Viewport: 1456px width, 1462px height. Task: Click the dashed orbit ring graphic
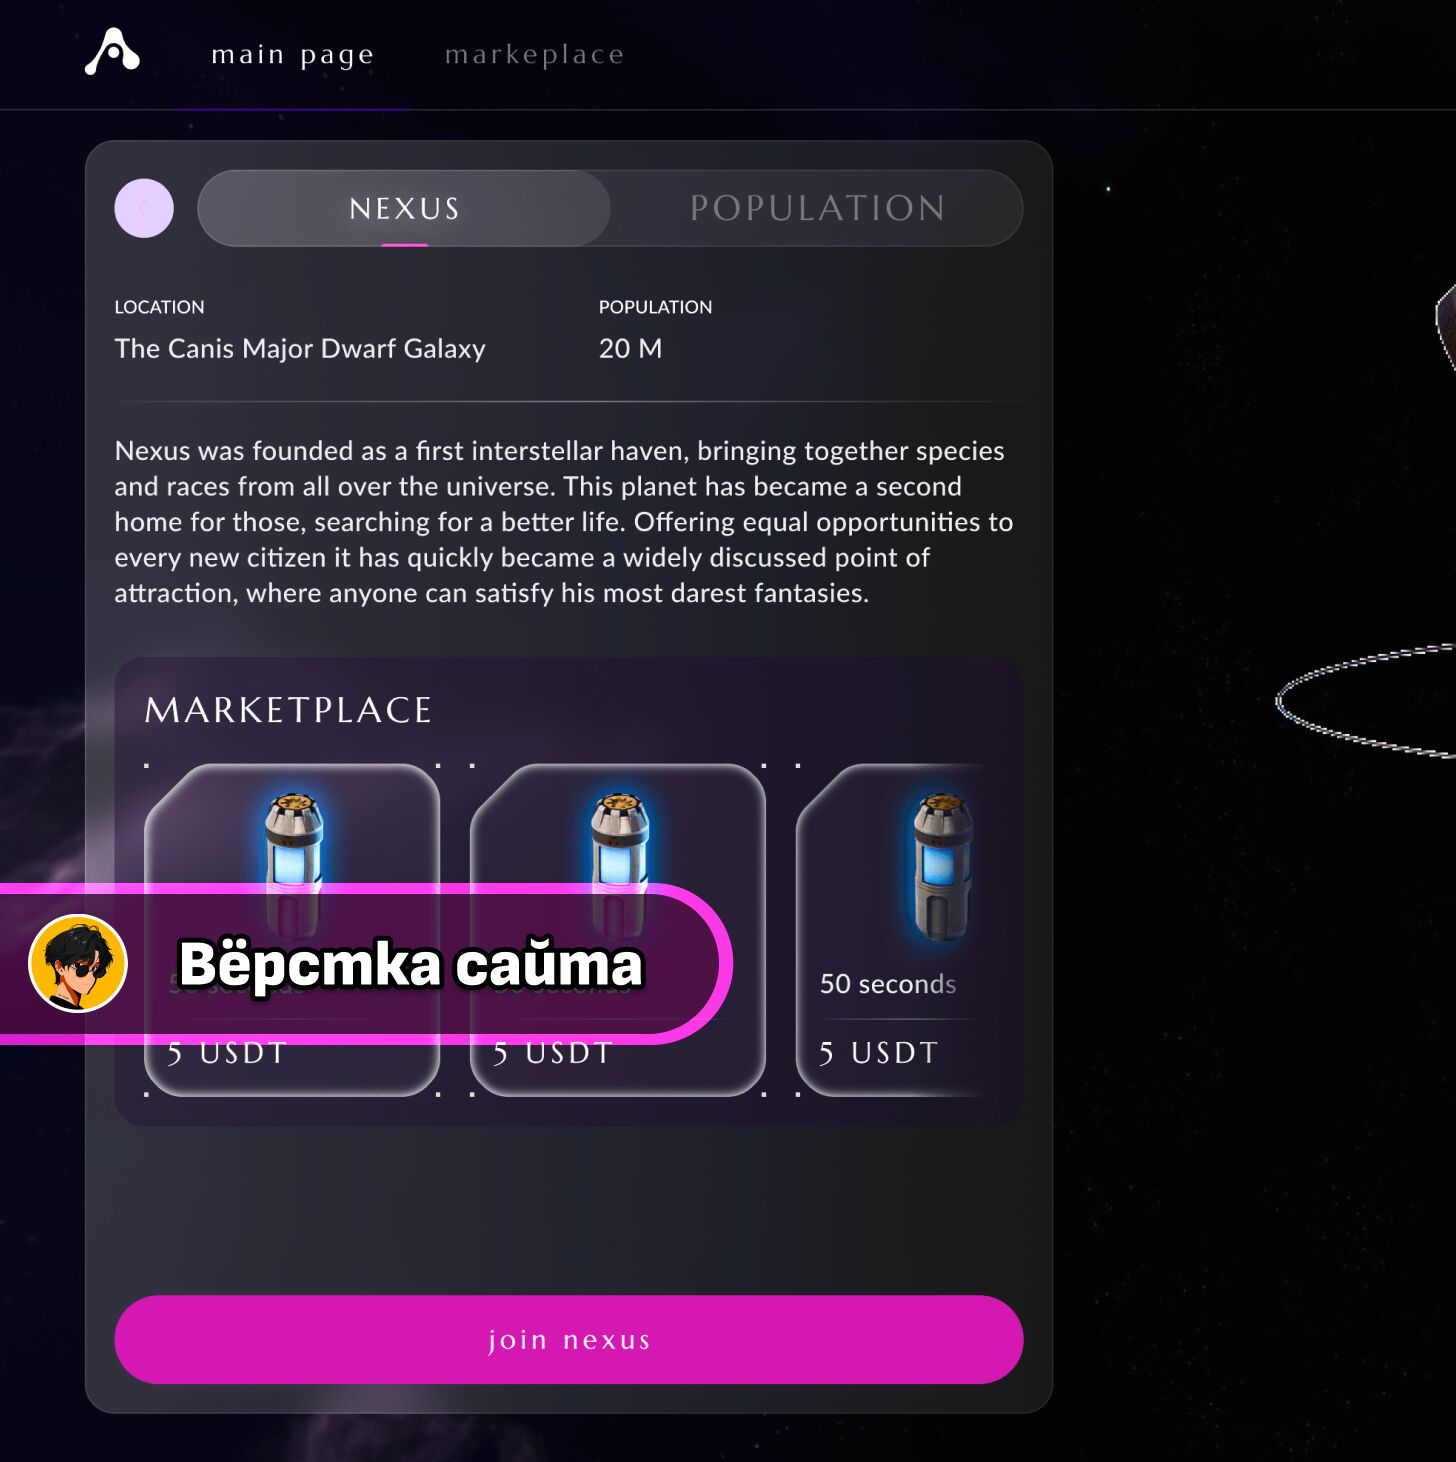(1366, 700)
